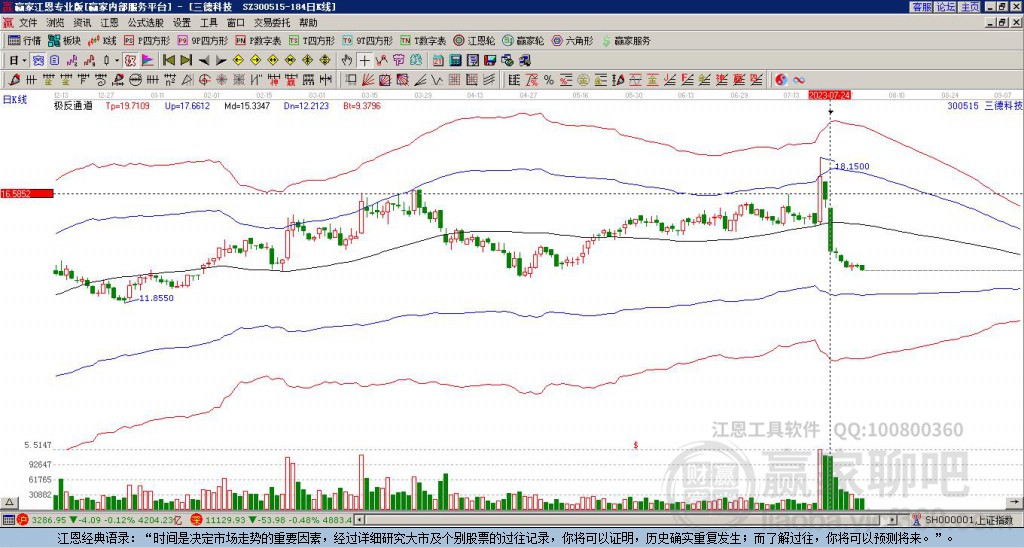Step chart left with the black arrow

(204, 61)
